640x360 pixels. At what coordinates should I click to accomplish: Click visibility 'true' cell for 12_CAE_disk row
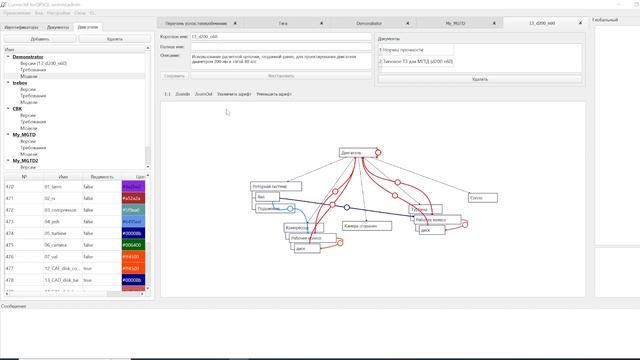point(102,269)
